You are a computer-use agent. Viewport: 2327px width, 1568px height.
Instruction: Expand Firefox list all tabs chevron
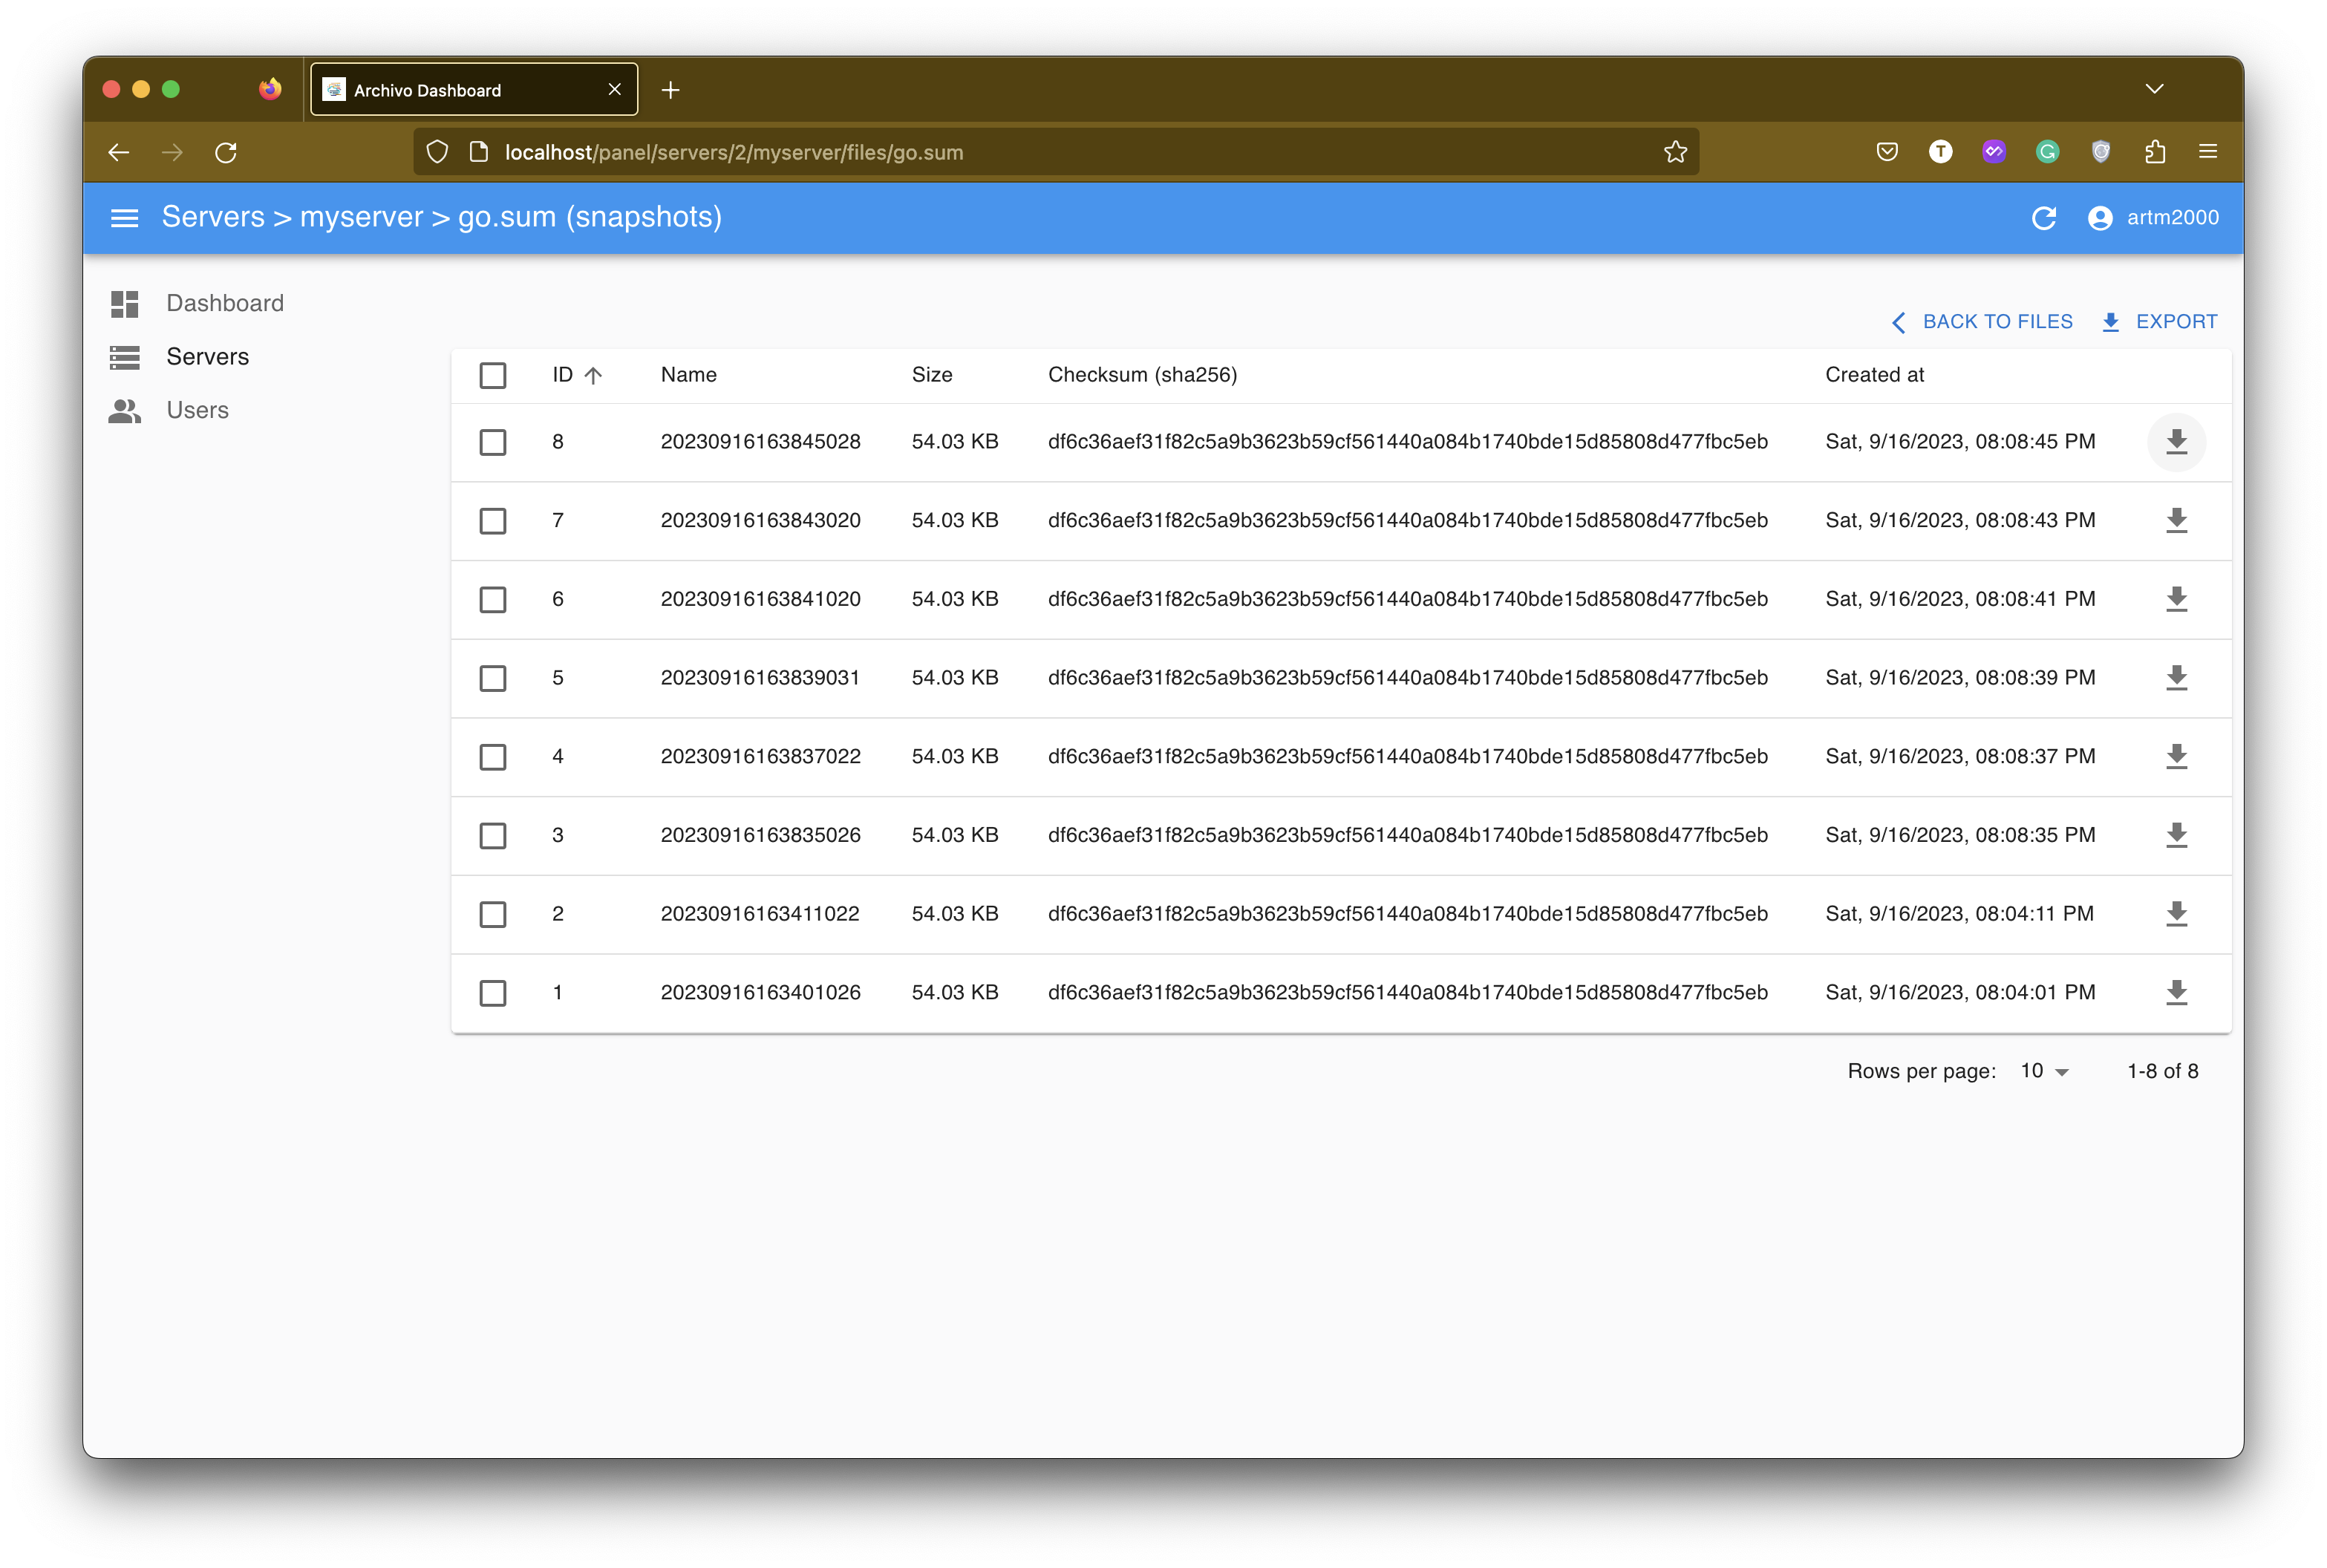click(2154, 89)
